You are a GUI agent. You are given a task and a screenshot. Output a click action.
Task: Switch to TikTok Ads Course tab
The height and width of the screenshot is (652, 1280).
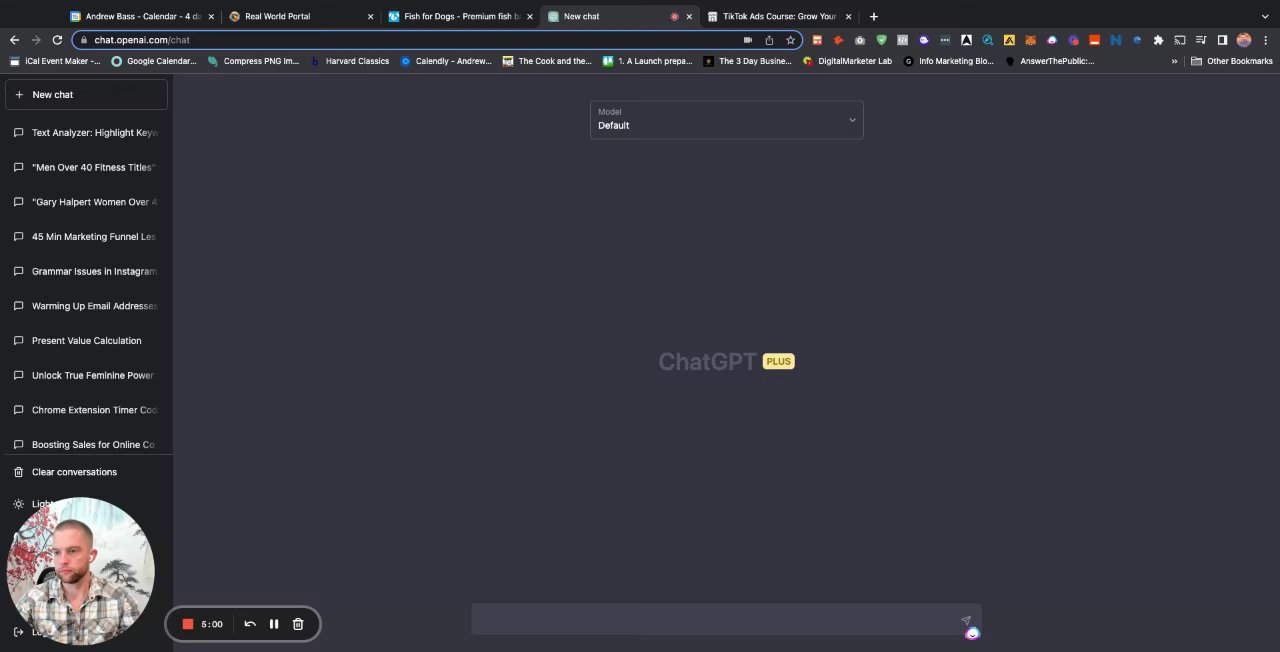point(780,16)
